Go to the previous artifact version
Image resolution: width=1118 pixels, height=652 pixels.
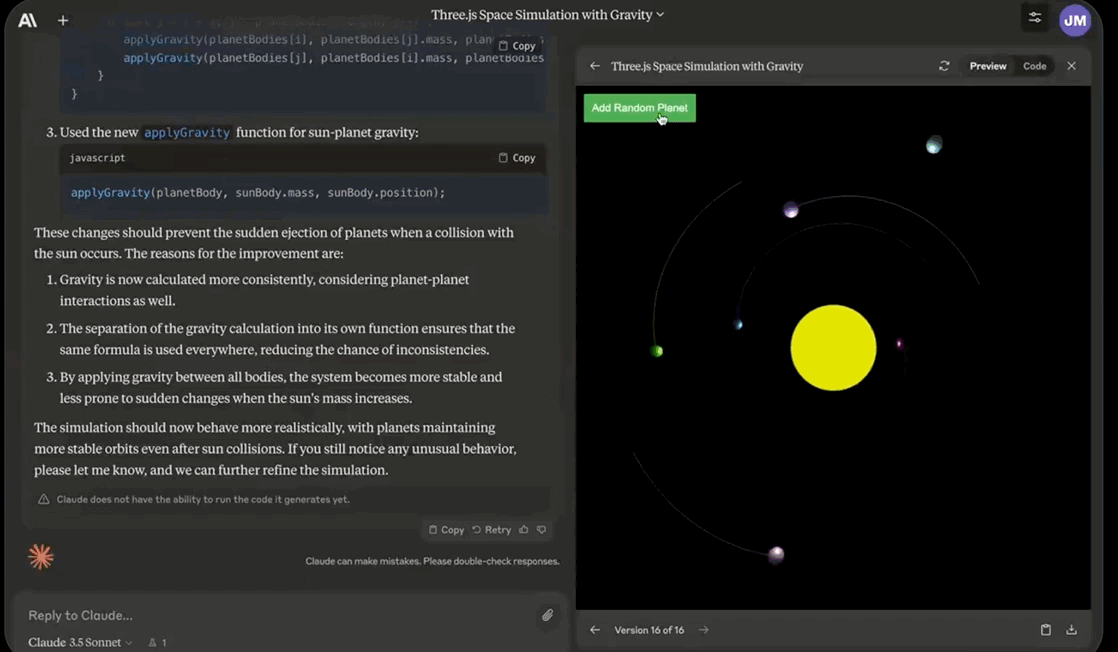(595, 630)
